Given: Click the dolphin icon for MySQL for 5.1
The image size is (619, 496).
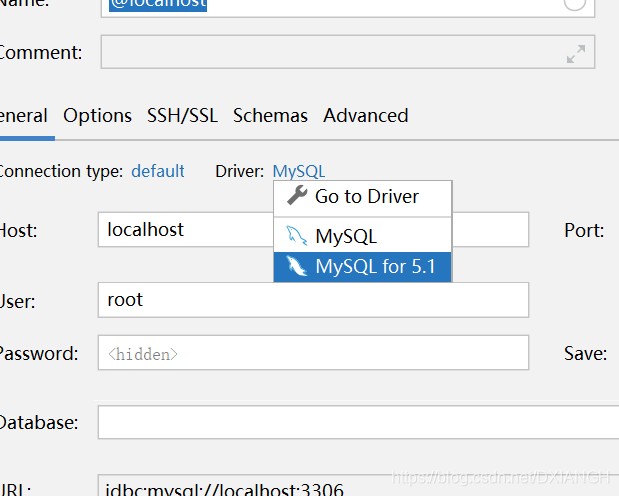Looking at the screenshot, I should coord(297,267).
